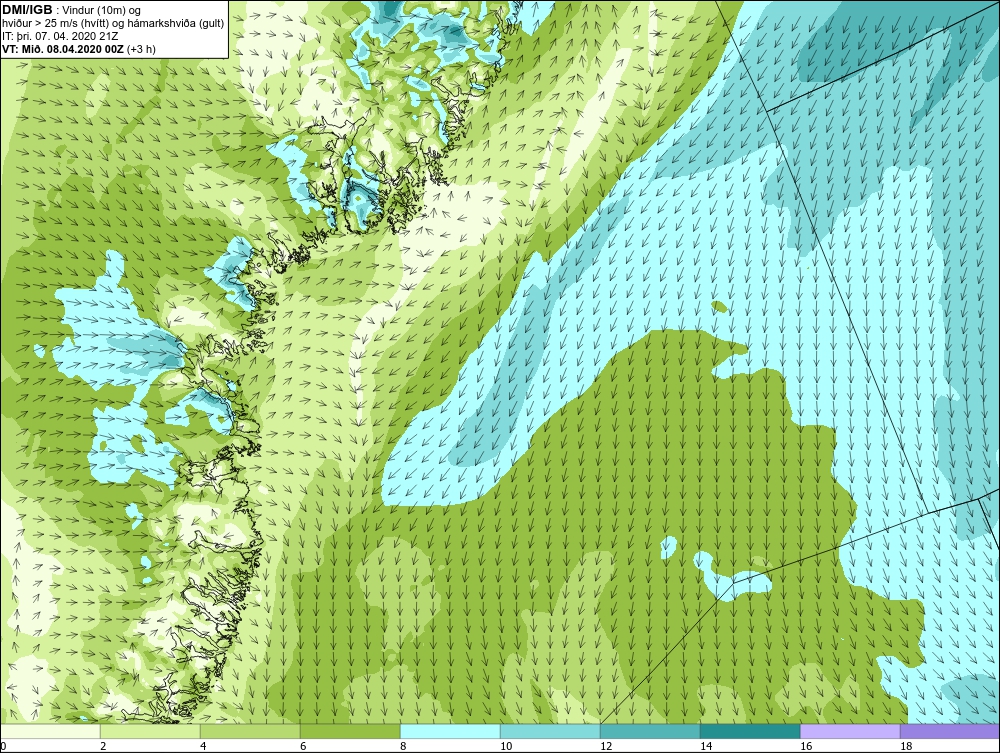Click the 'hviður > 25 m/s' legend line
The width and height of the screenshot is (1000, 753).
point(113,24)
